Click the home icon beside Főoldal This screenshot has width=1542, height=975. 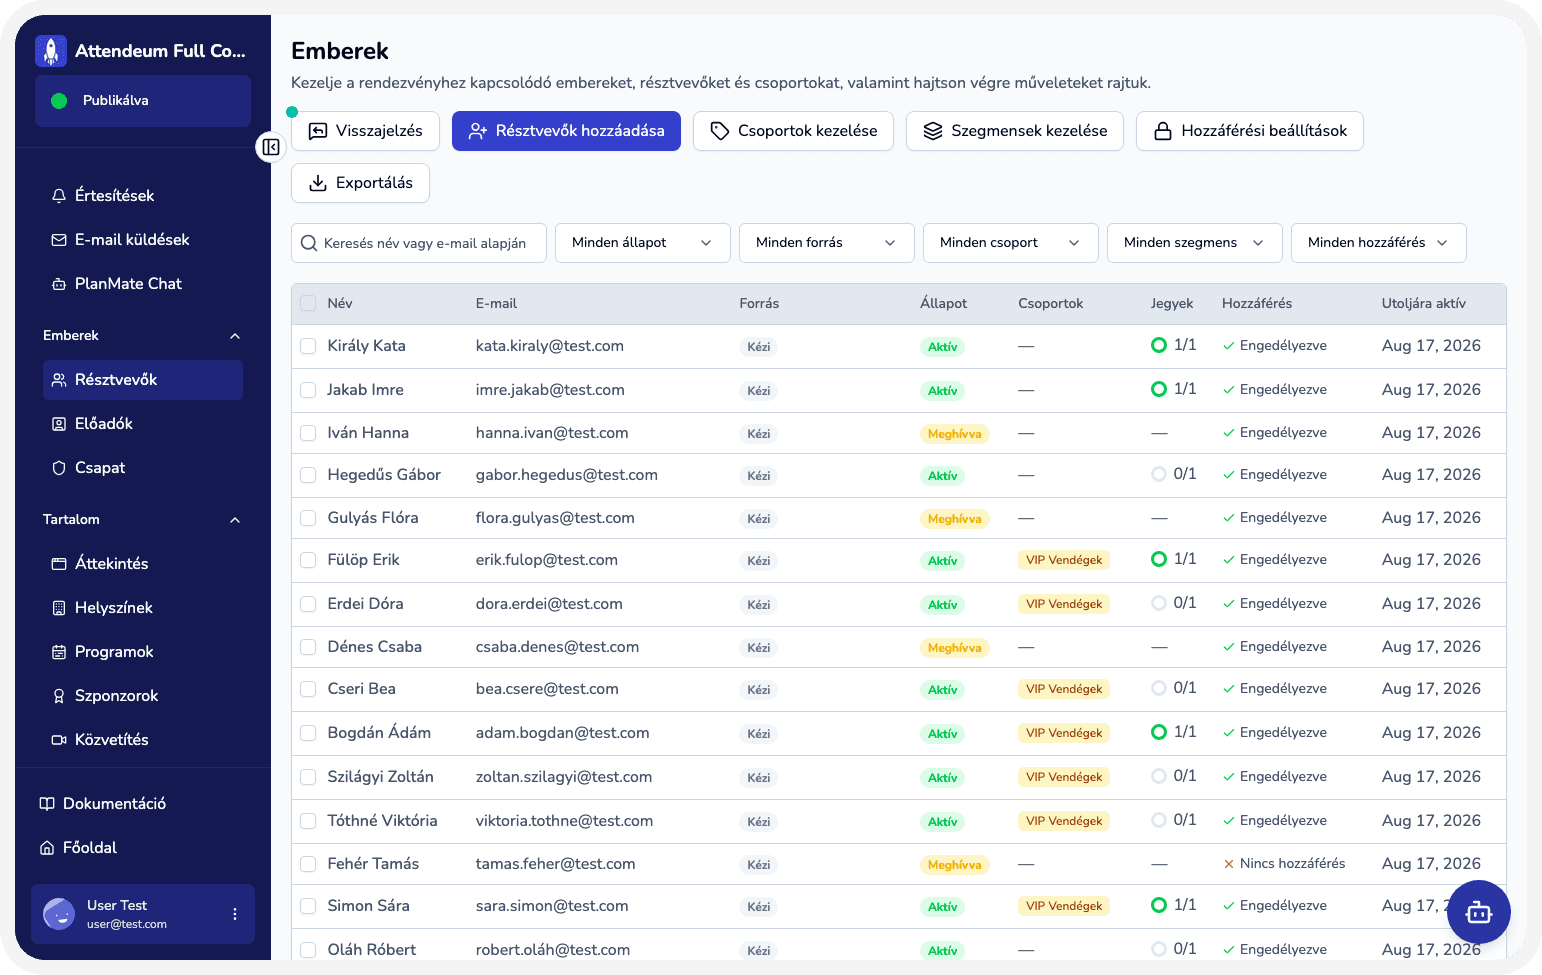(x=47, y=848)
